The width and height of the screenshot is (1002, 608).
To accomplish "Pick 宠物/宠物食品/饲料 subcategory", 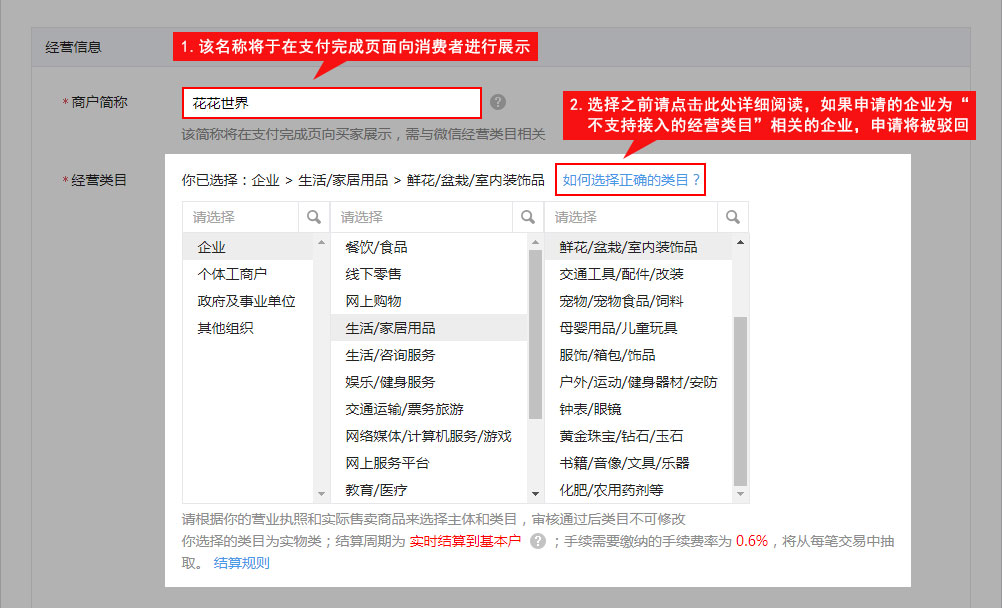I will tap(621, 301).
